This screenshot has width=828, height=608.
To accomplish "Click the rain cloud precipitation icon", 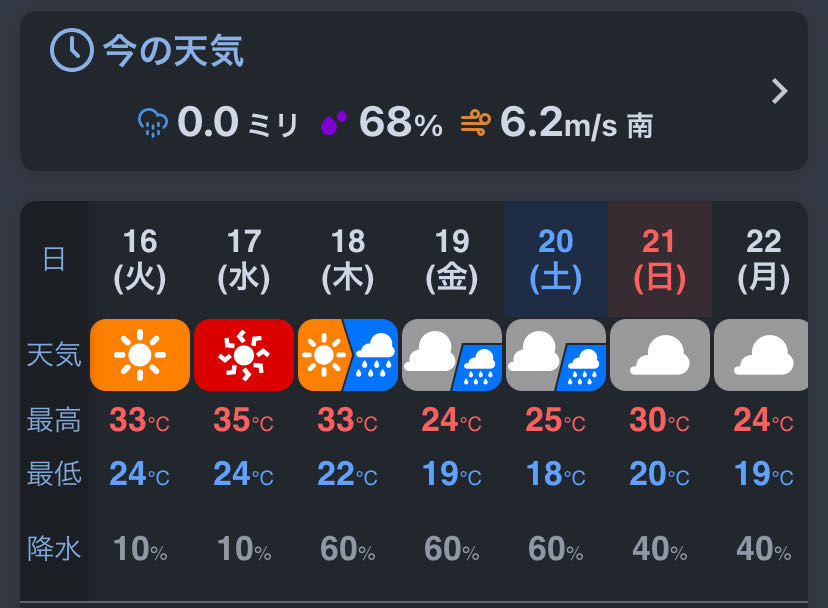I will tap(153, 123).
